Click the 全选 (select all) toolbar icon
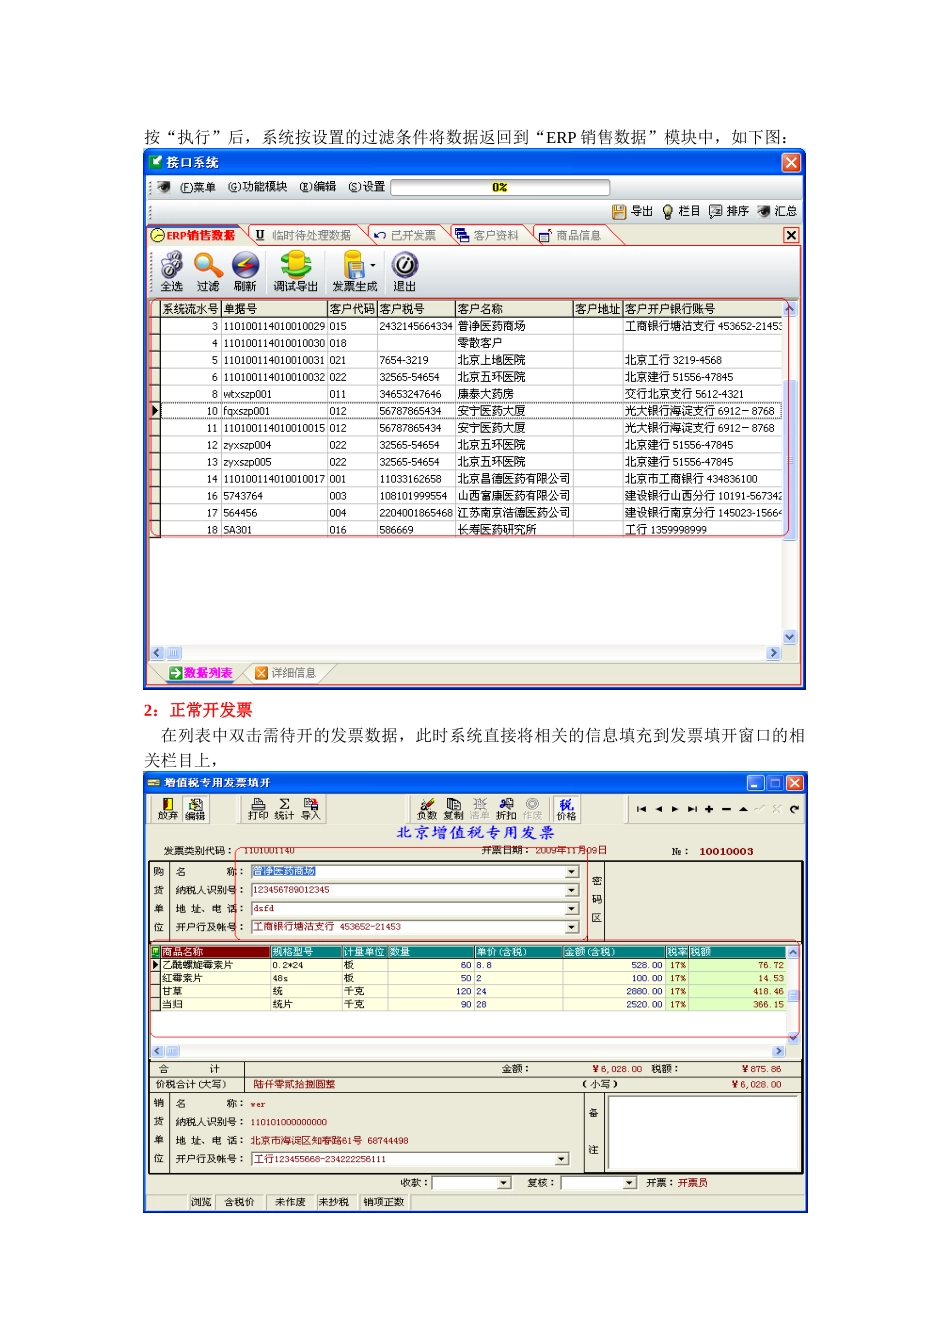 172,270
